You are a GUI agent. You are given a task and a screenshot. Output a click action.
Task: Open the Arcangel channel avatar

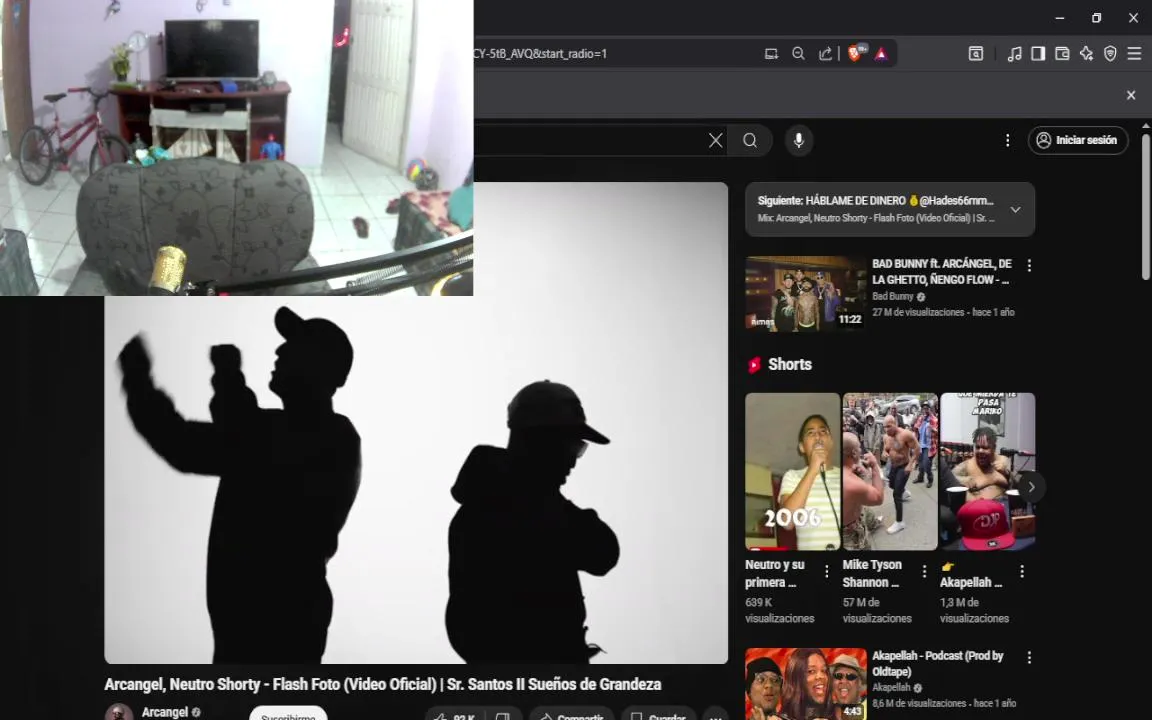point(118,712)
